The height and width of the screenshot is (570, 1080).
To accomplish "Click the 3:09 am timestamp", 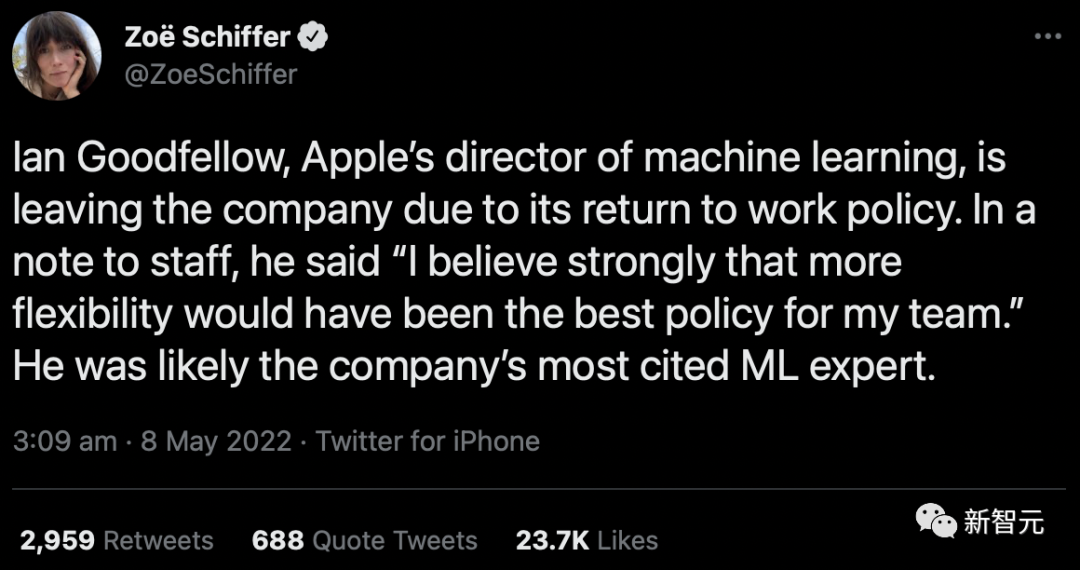I will (65, 441).
